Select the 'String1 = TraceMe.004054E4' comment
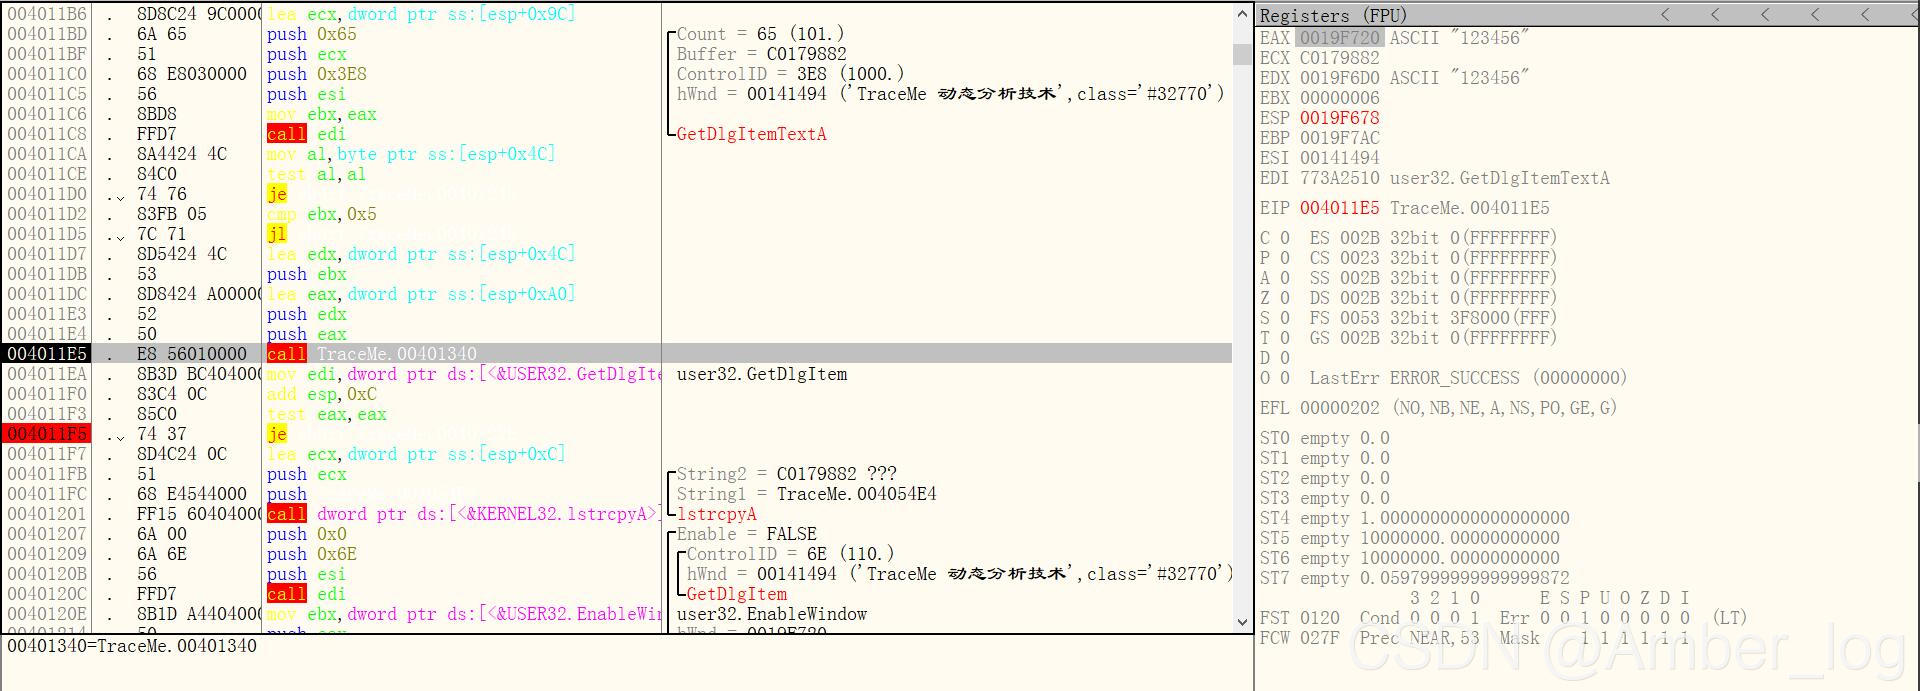The height and width of the screenshot is (691, 1920). 806,494
